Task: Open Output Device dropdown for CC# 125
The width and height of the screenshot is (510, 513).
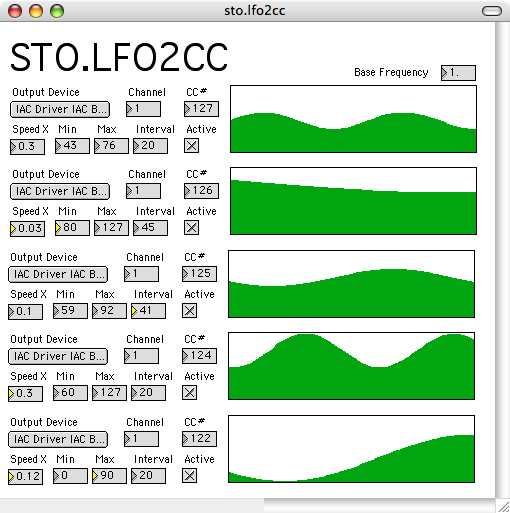Action: pos(58,274)
